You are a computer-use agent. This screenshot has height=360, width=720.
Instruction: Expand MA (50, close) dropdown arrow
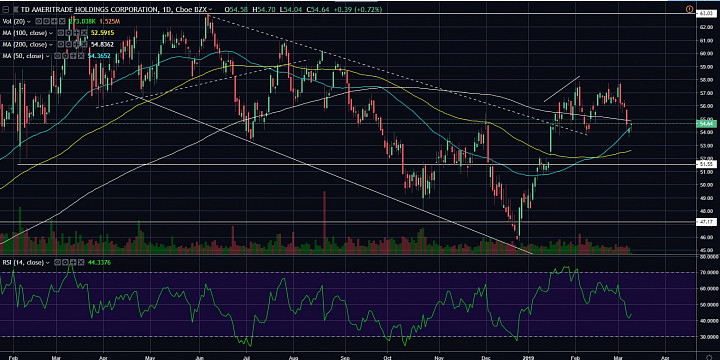coord(47,56)
